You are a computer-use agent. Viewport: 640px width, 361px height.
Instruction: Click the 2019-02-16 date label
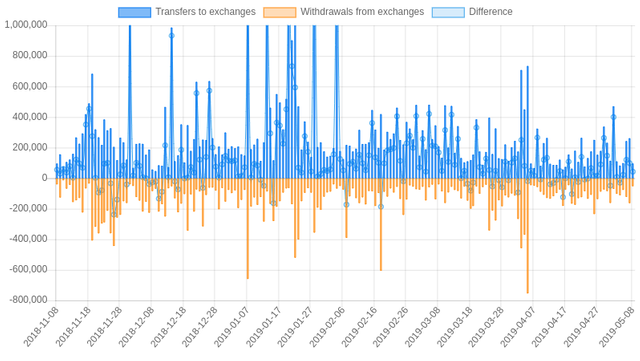[x=359, y=327]
